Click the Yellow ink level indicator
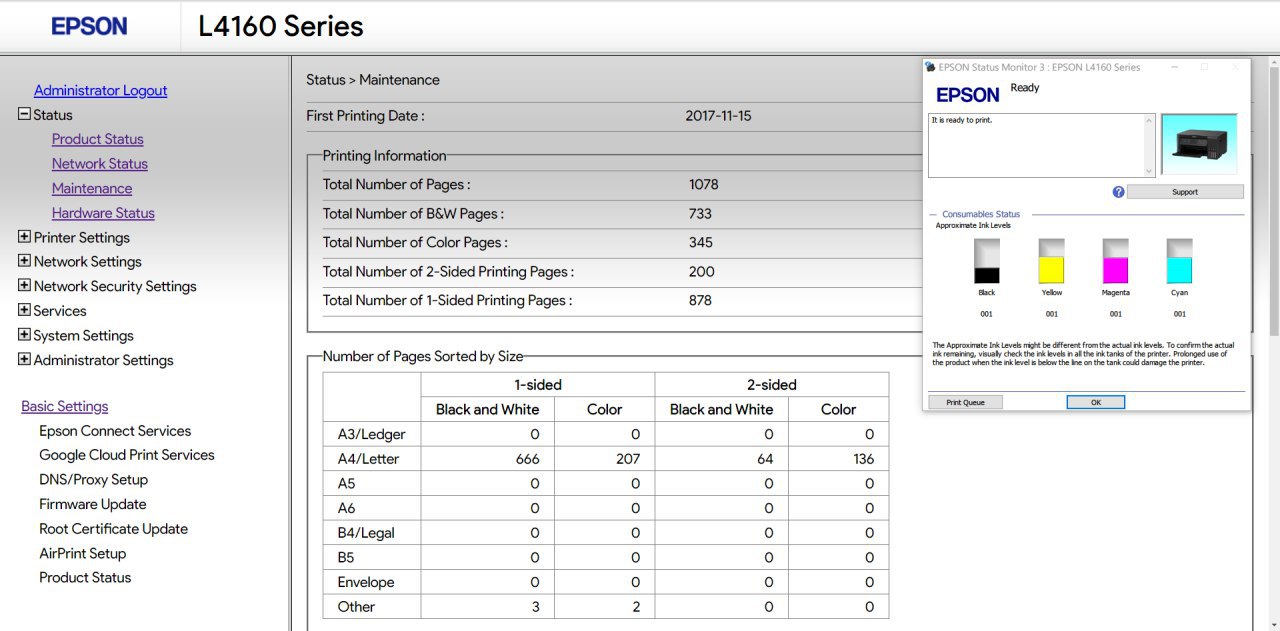Image resolution: width=1280 pixels, height=631 pixels. (x=1051, y=261)
